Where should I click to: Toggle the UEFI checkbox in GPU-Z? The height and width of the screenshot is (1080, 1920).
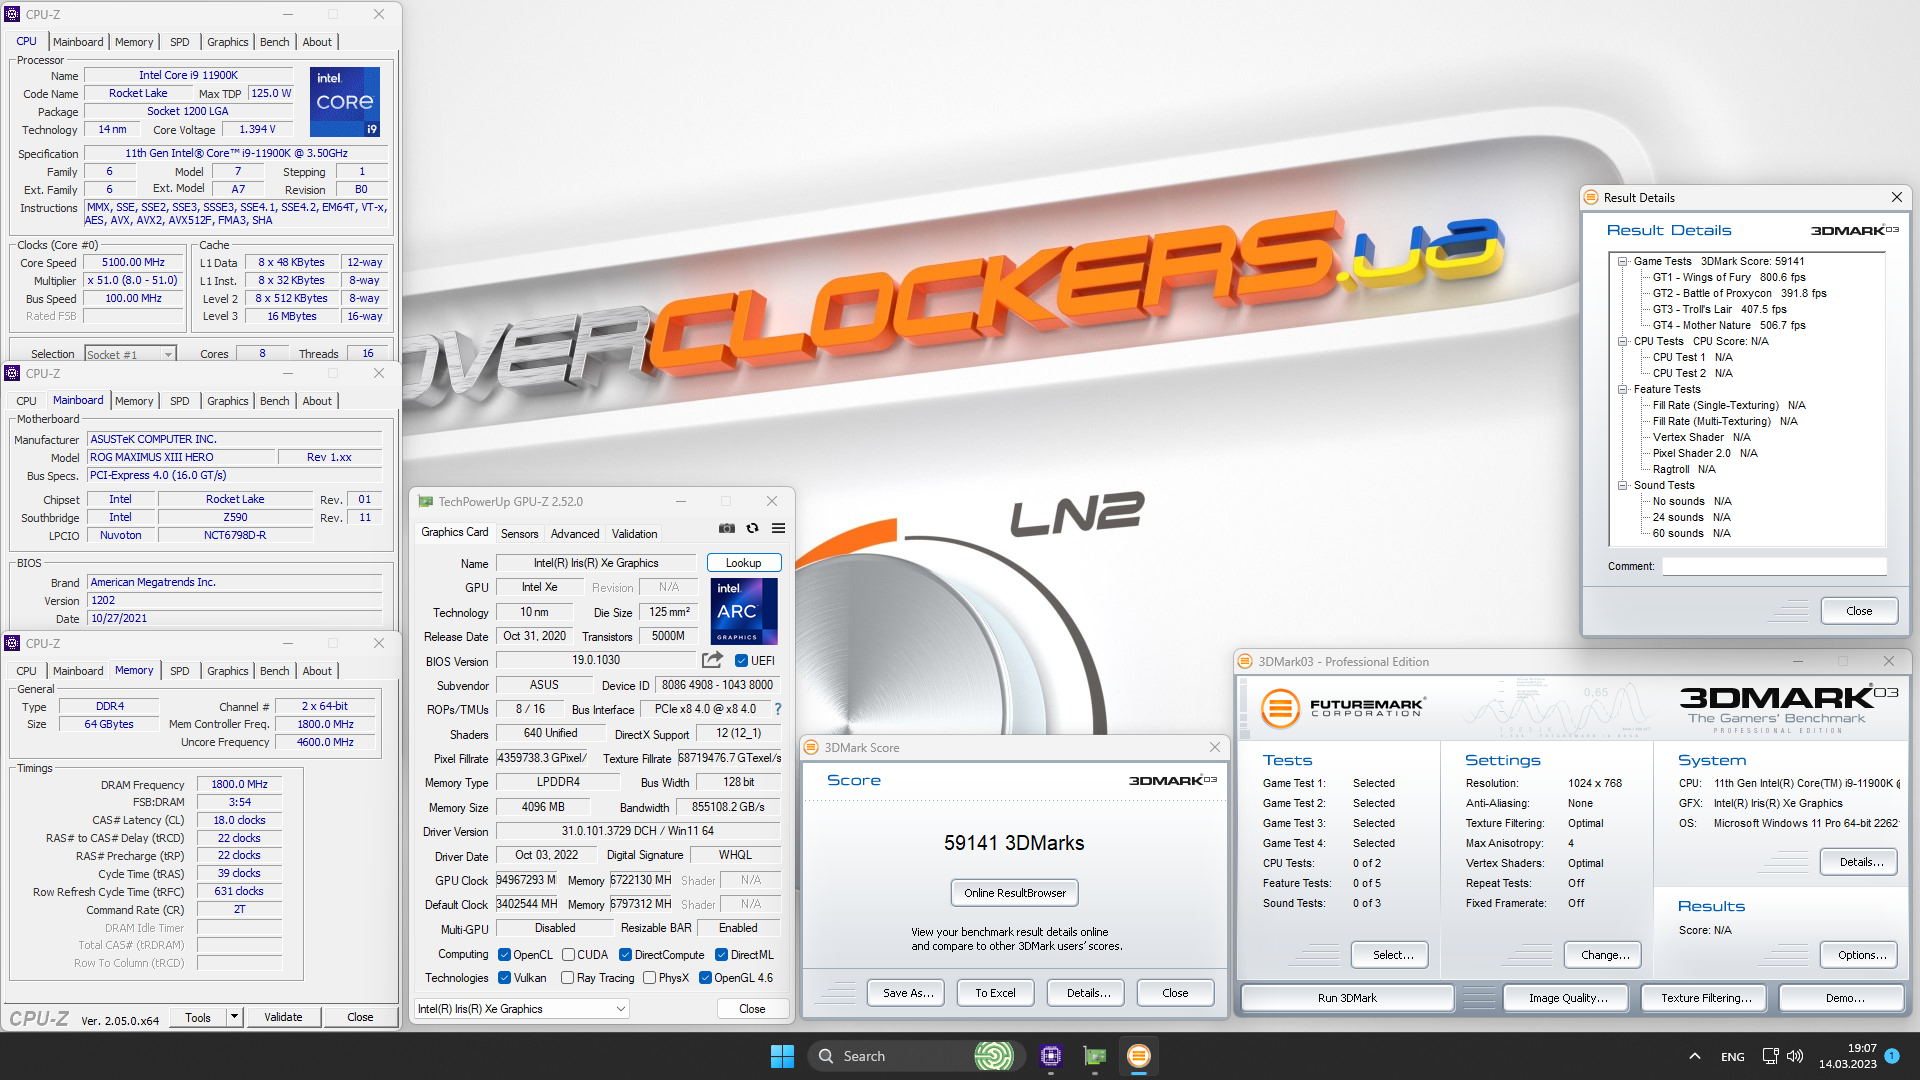click(741, 661)
